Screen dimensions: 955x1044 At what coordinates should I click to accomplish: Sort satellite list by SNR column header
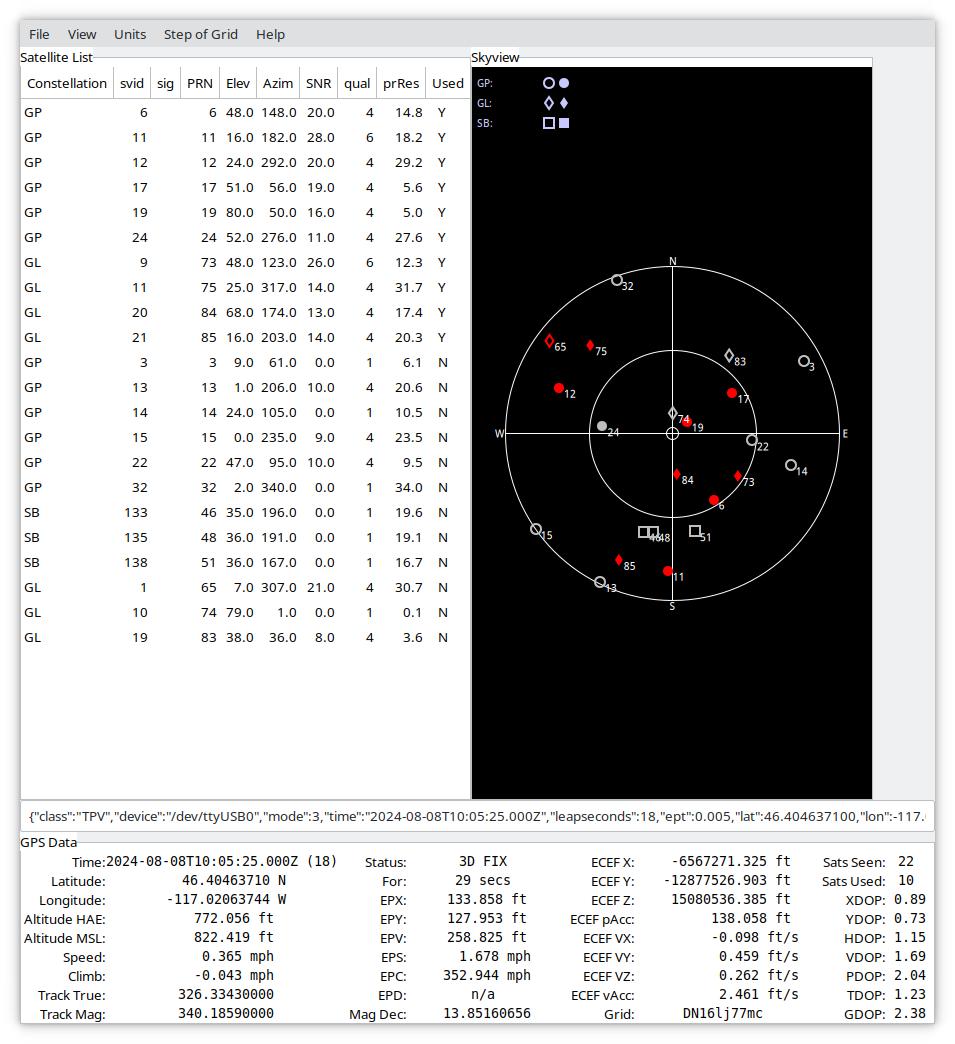pyautogui.click(x=319, y=84)
